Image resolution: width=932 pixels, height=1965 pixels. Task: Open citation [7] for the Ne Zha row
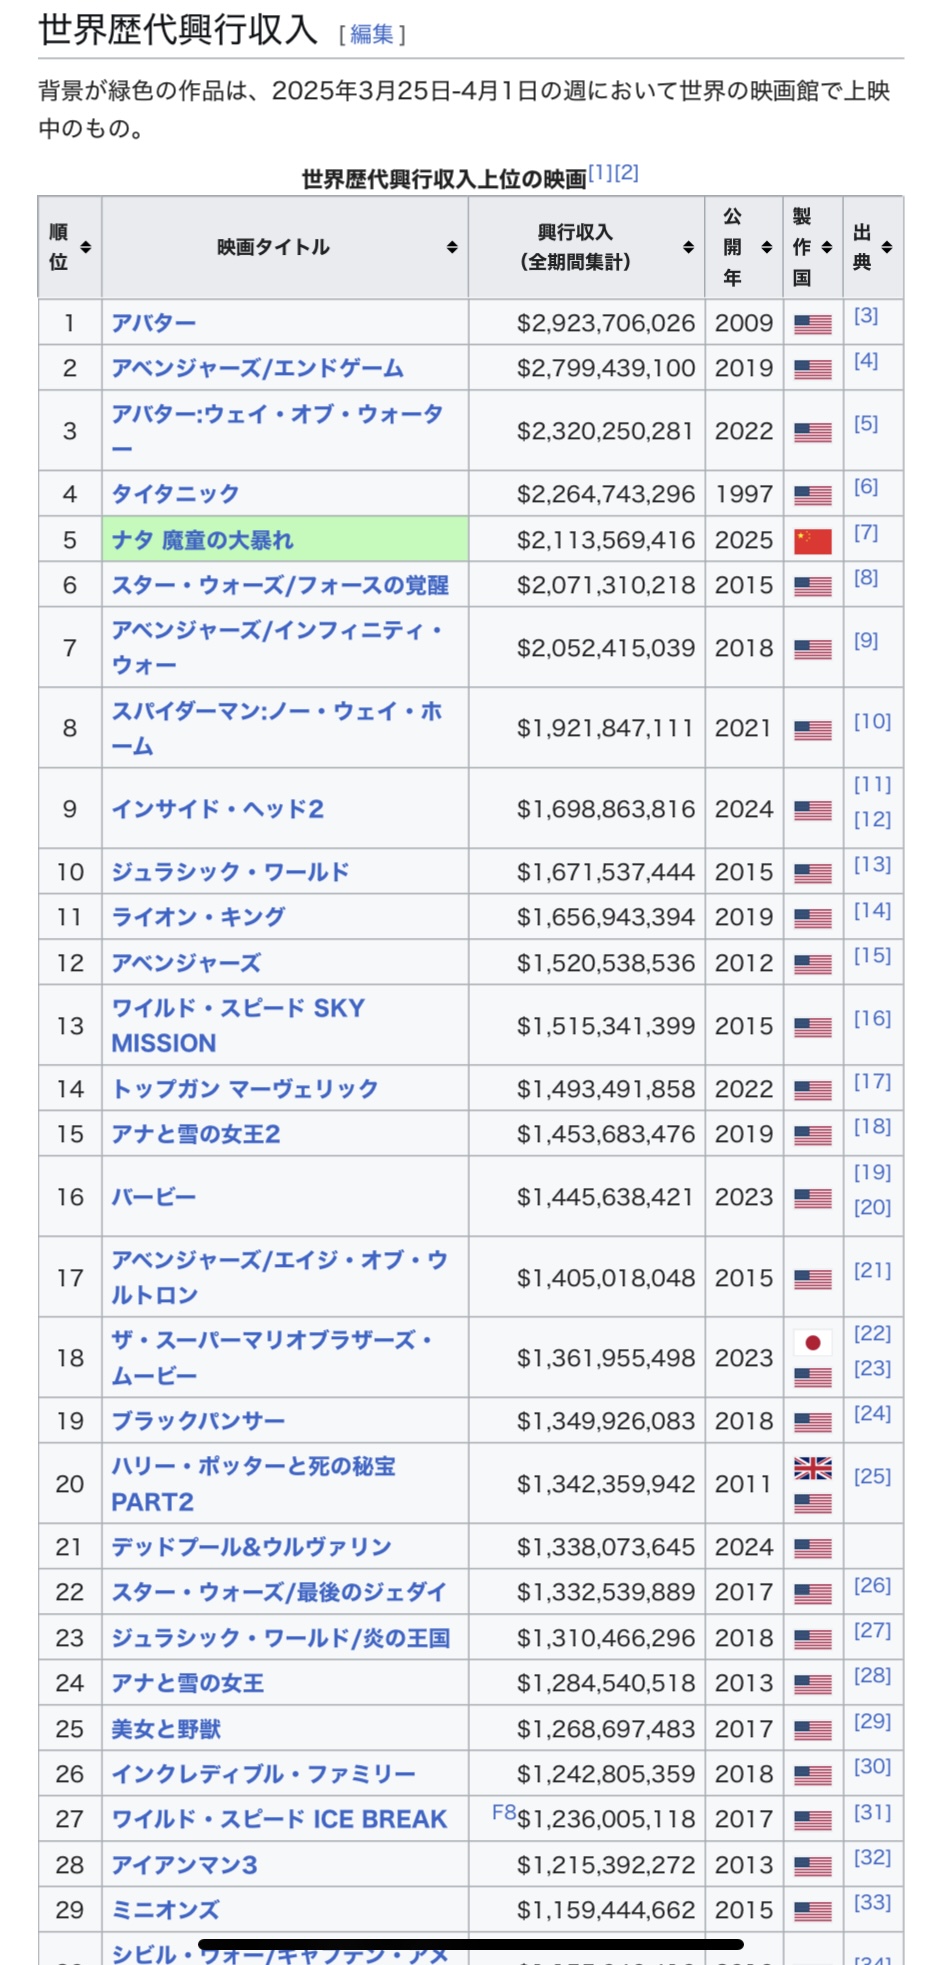tap(865, 533)
